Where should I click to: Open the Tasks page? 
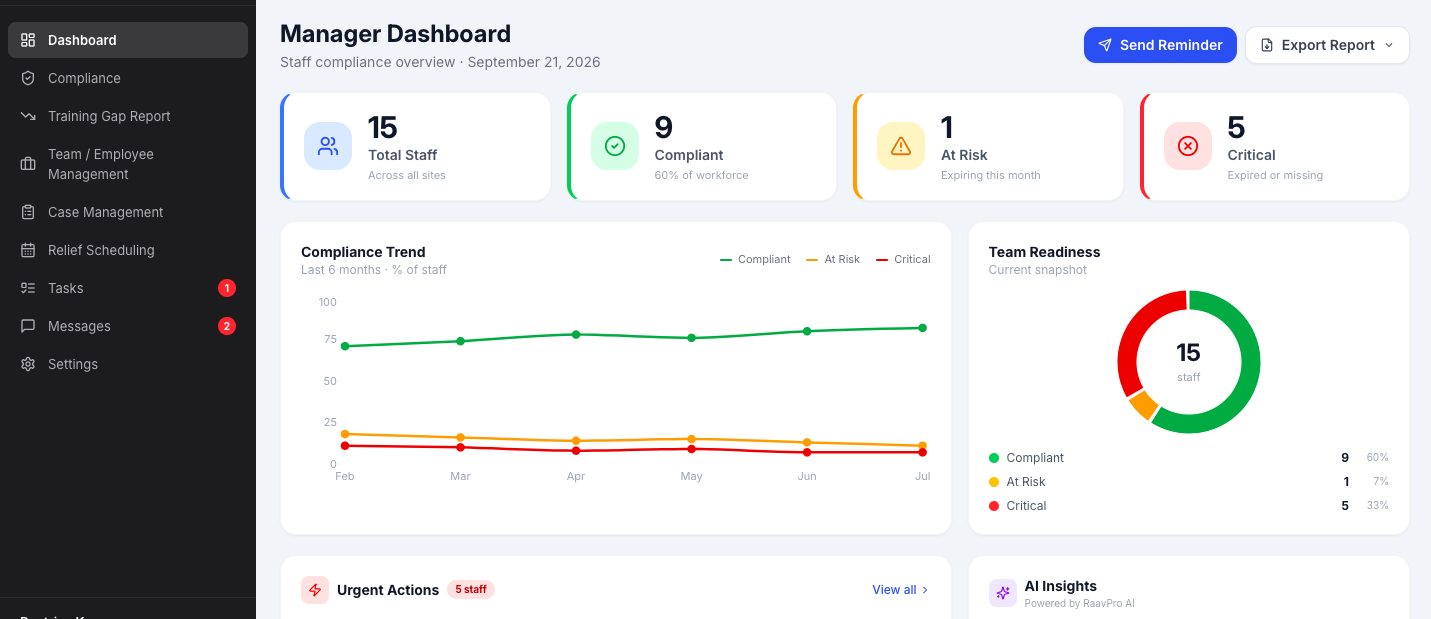[128, 288]
